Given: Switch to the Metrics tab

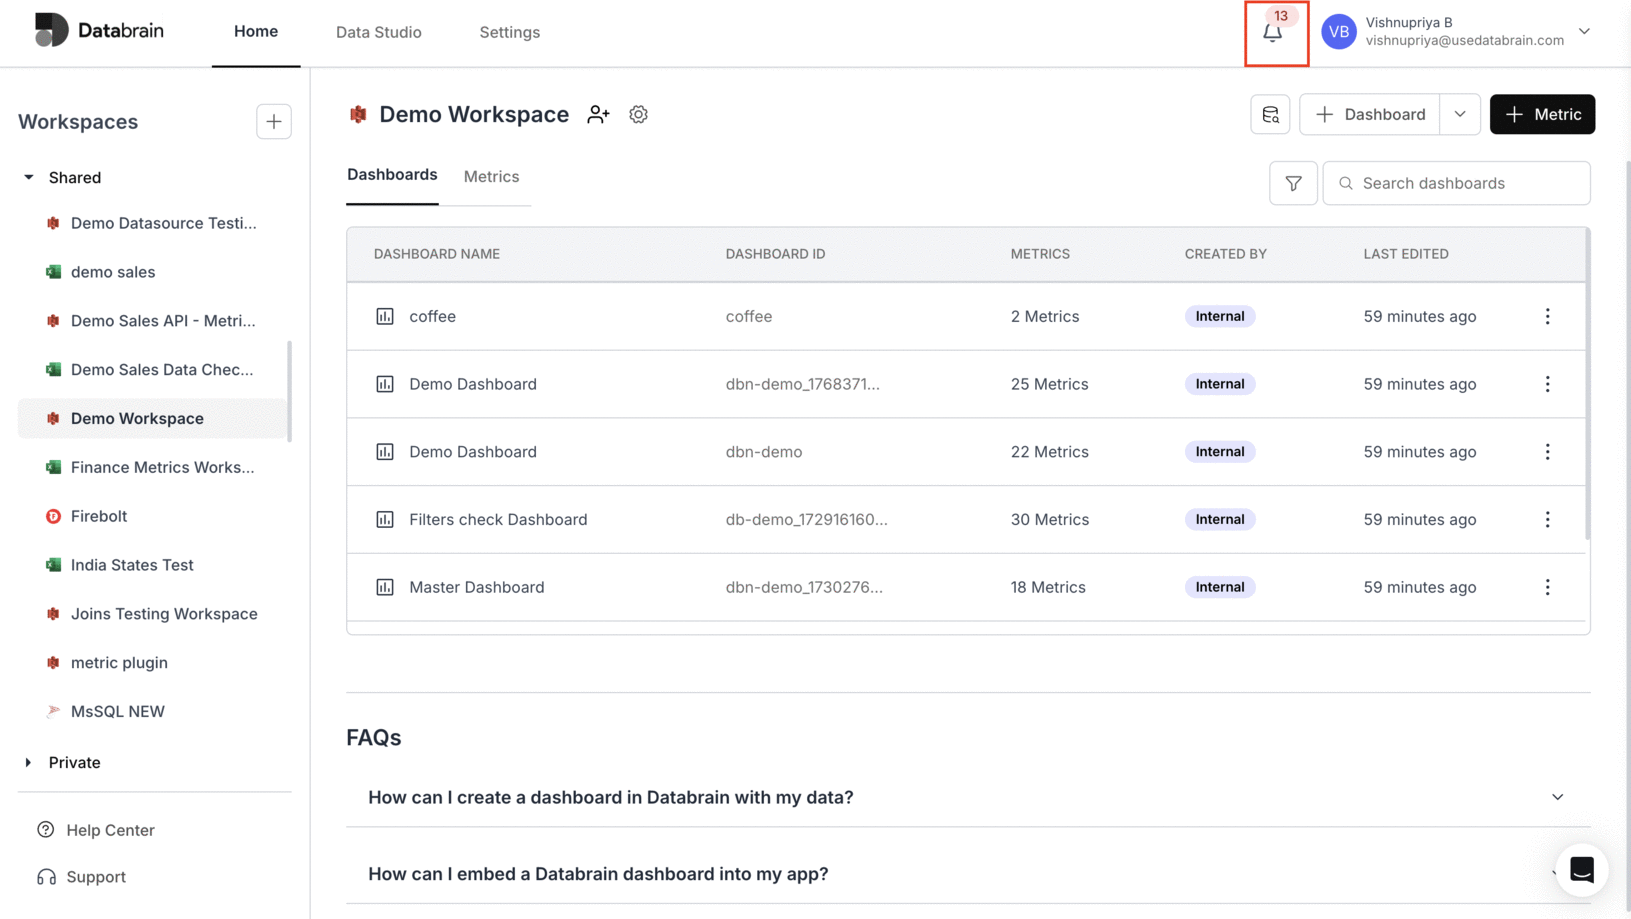Looking at the screenshot, I should [491, 177].
